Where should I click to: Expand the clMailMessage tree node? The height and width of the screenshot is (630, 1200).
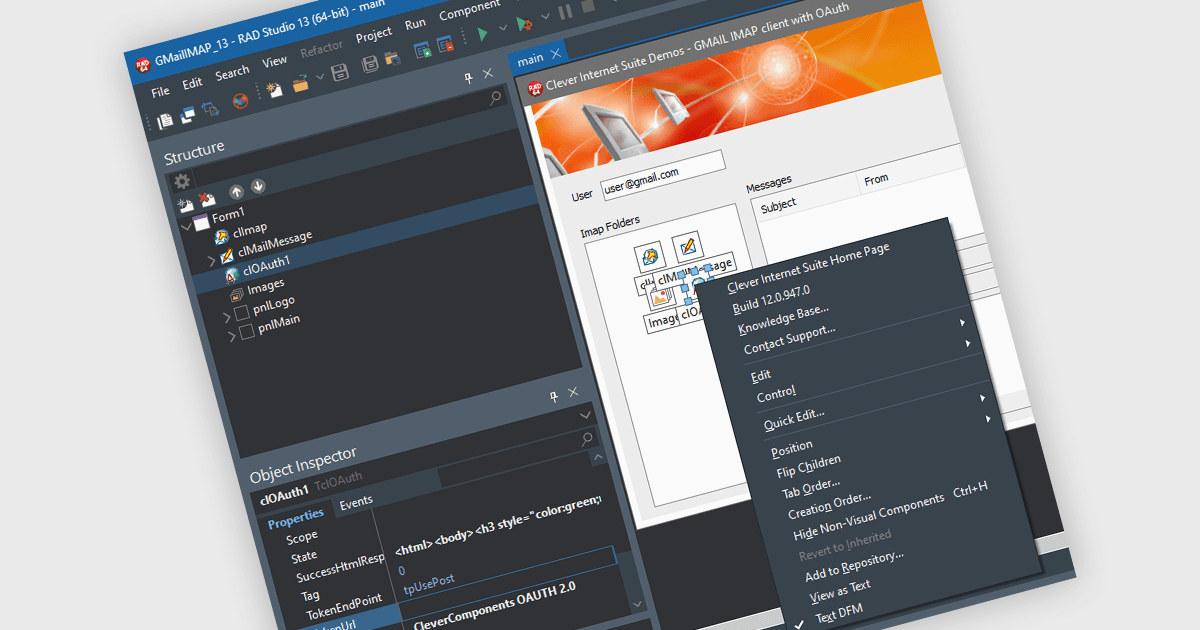point(212,260)
